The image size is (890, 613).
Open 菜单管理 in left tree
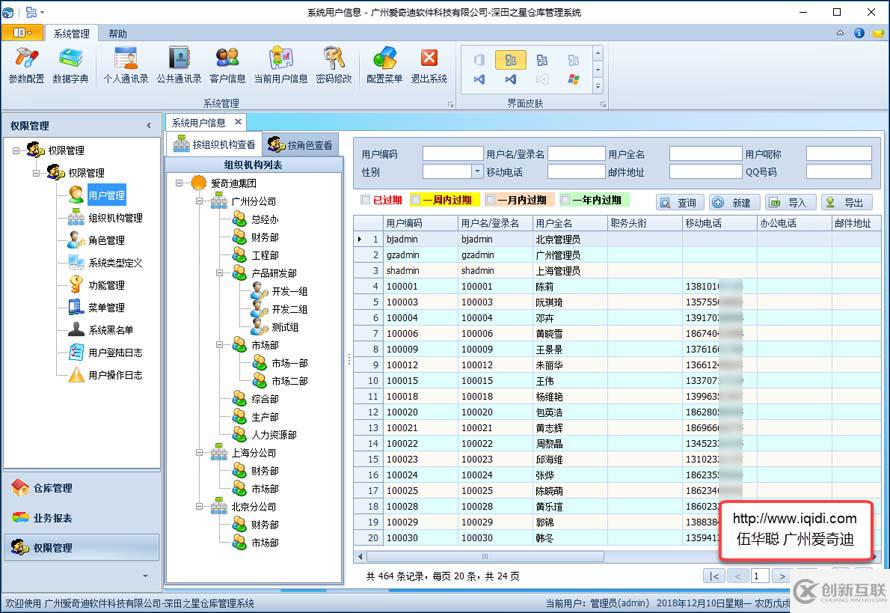106,308
